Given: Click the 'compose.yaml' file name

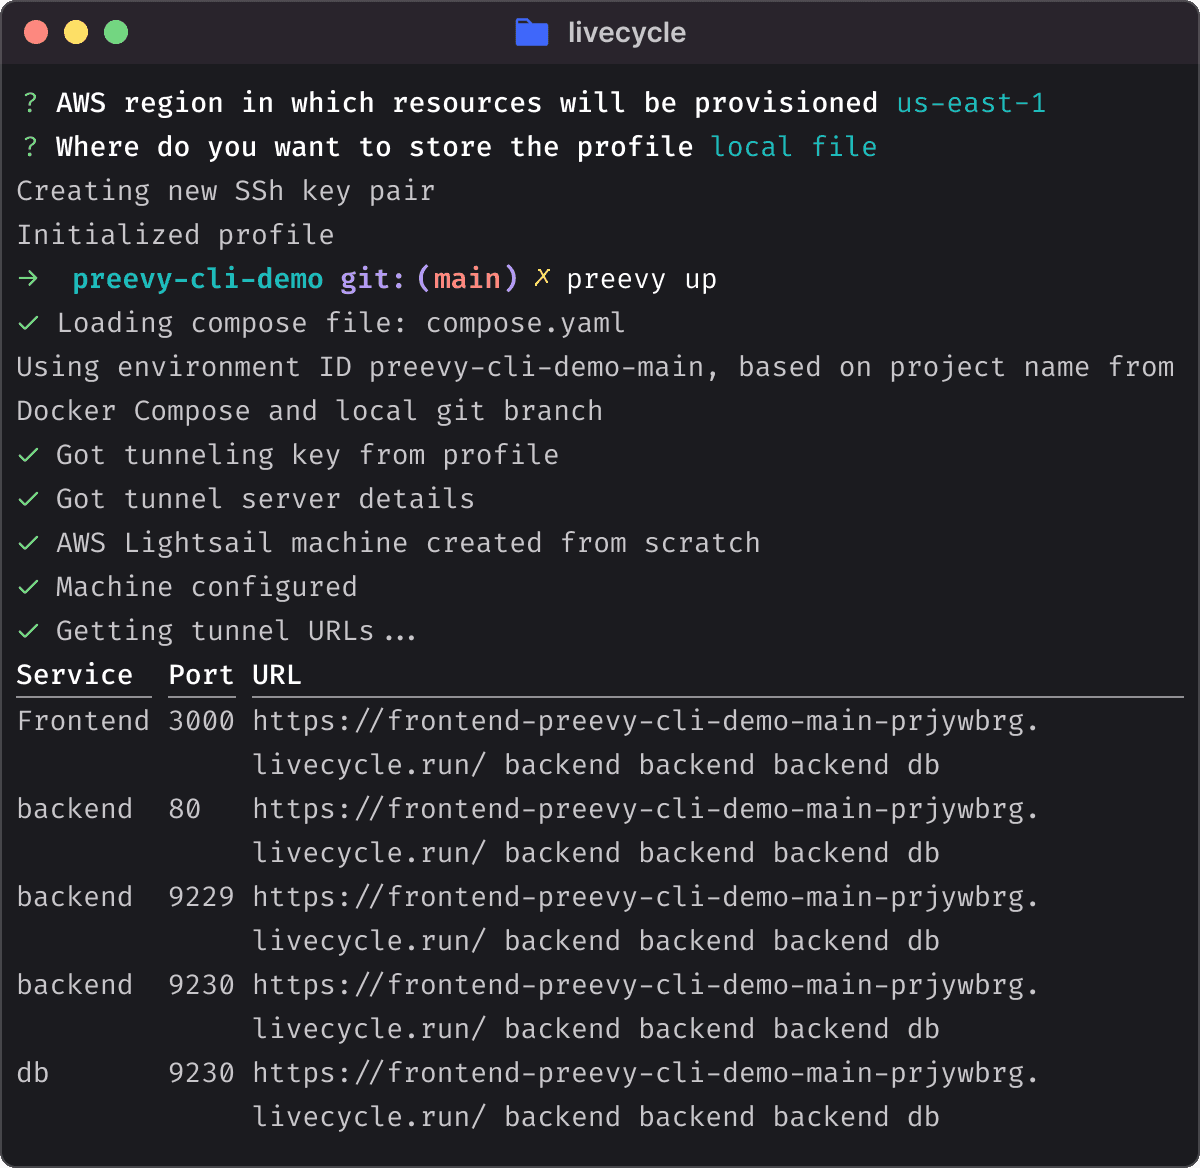Looking at the screenshot, I should (x=526, y=323).
